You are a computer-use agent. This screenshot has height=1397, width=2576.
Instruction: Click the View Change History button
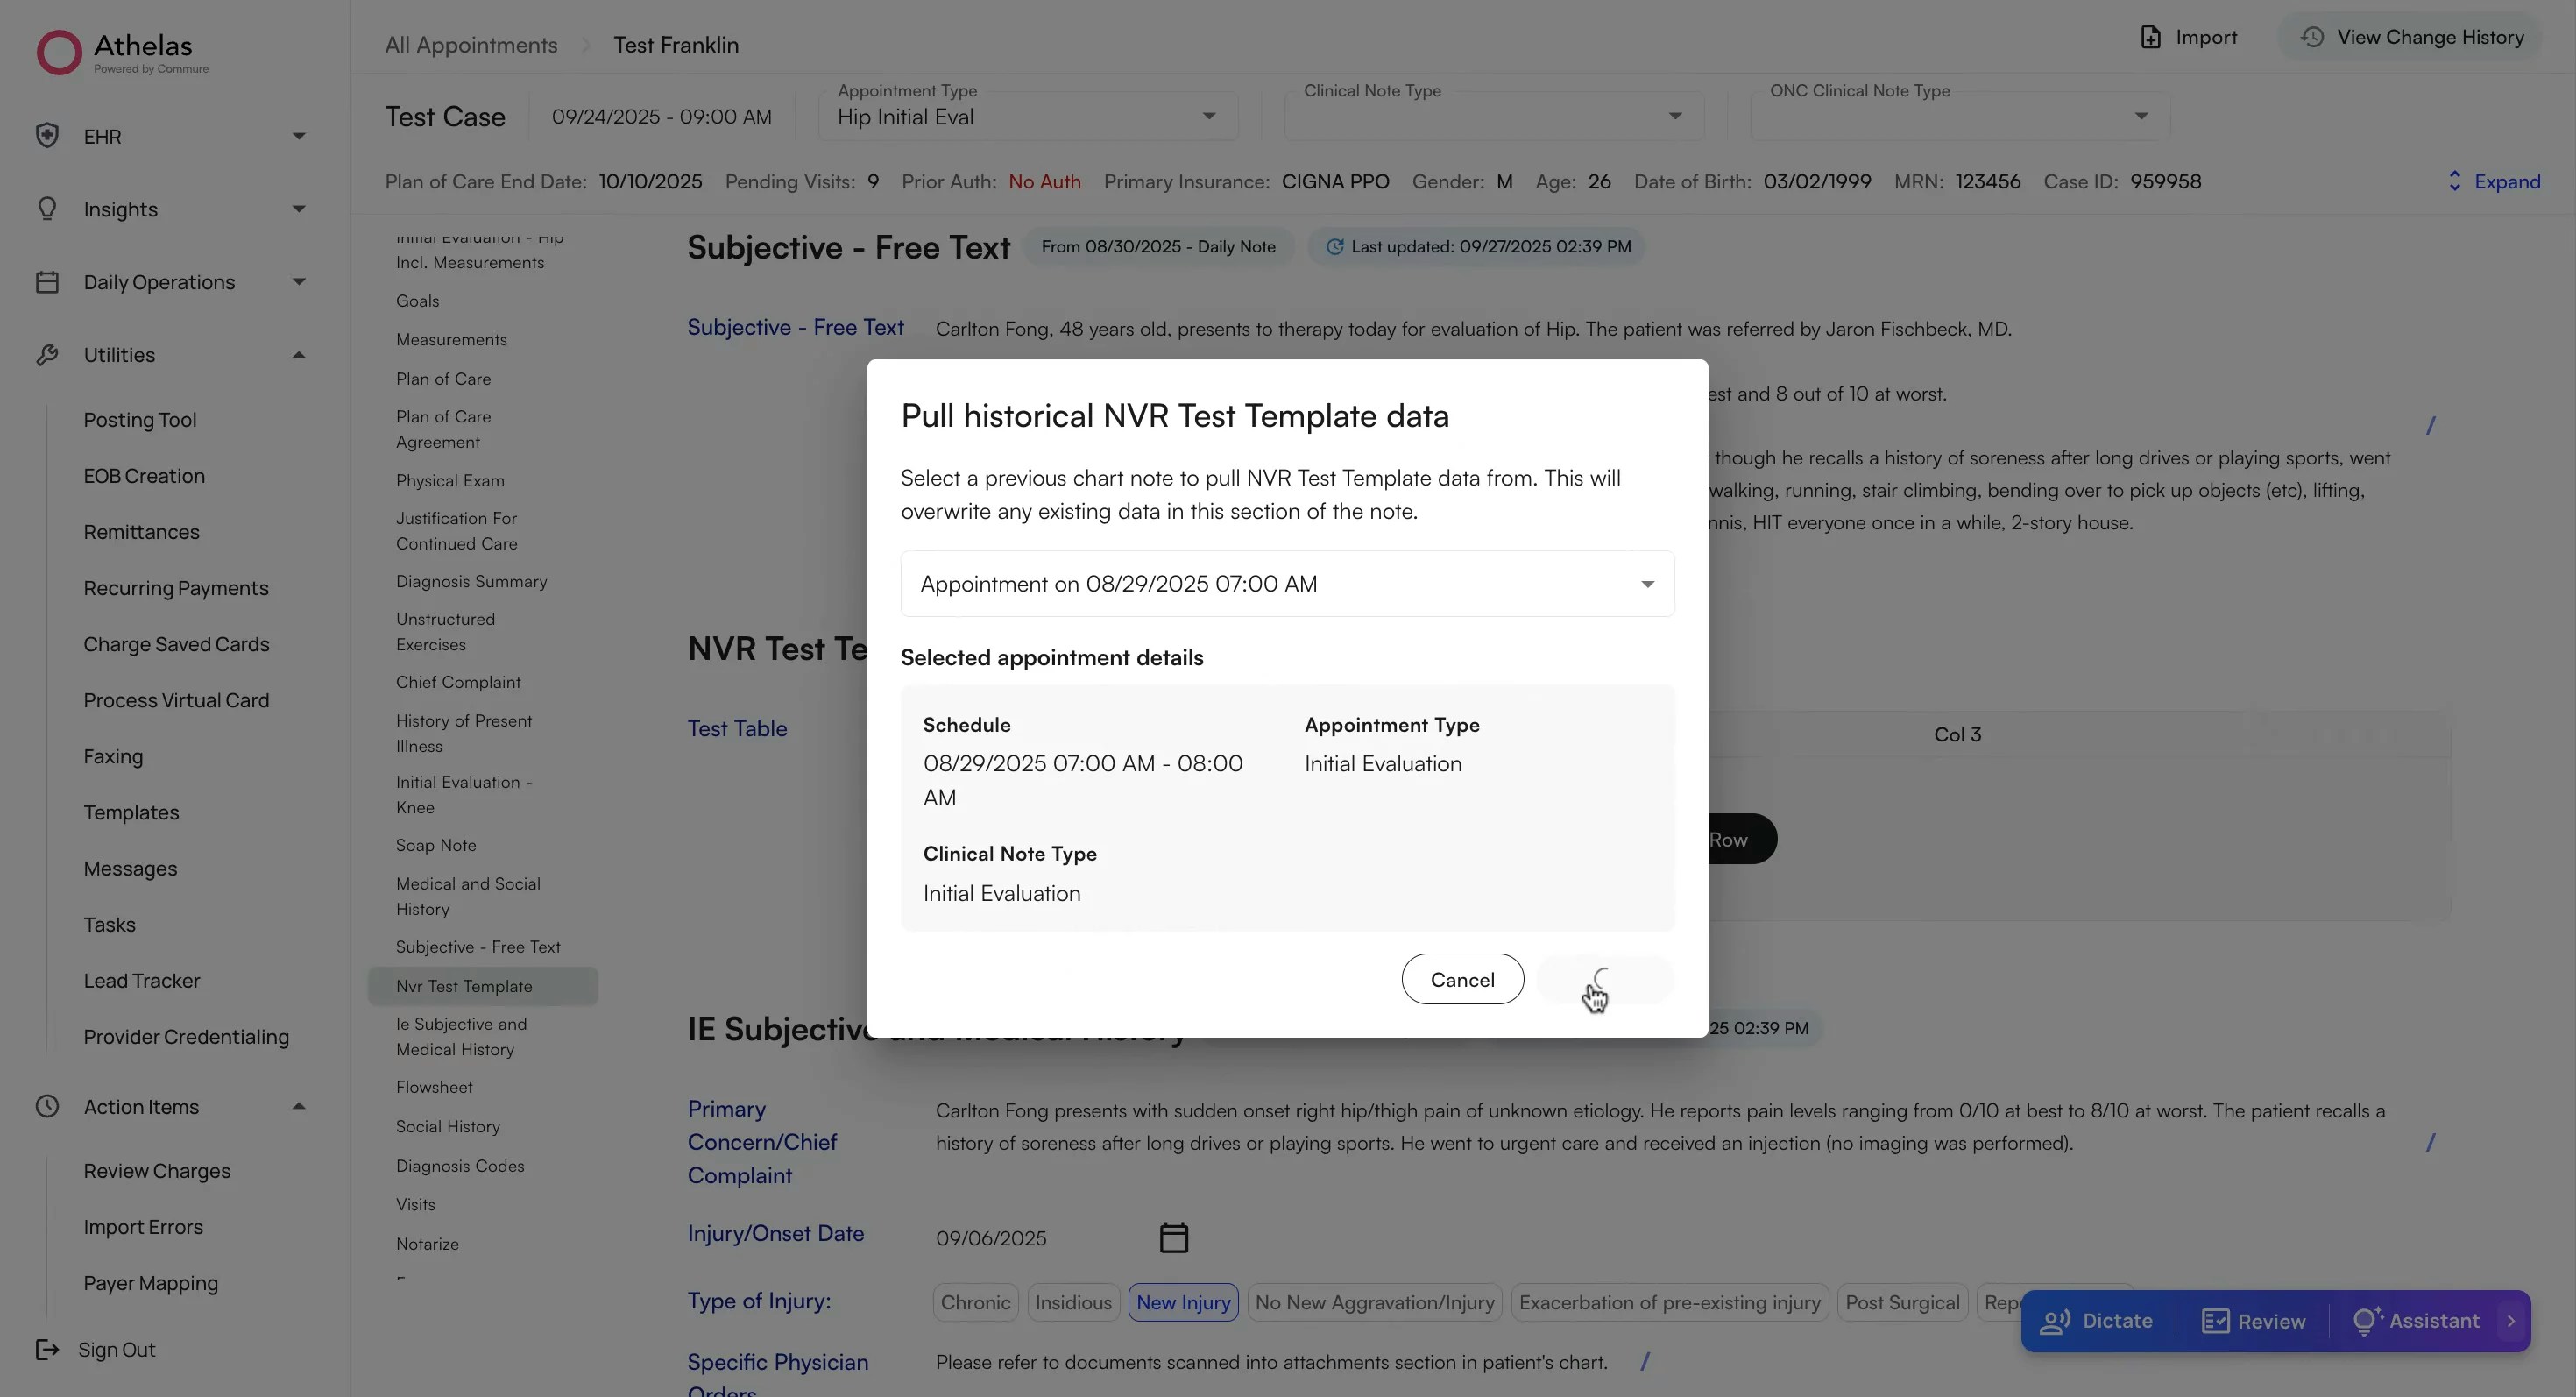(x=2411, y=37)
